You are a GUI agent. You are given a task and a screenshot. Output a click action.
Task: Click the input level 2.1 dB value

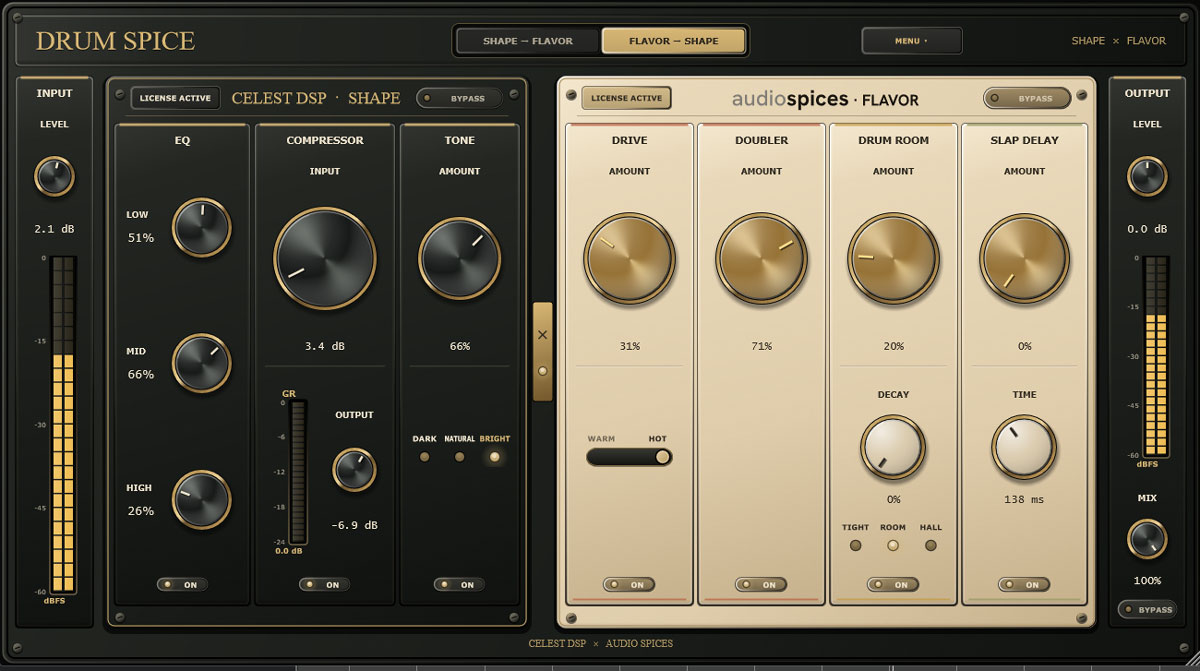coord(54,229)
